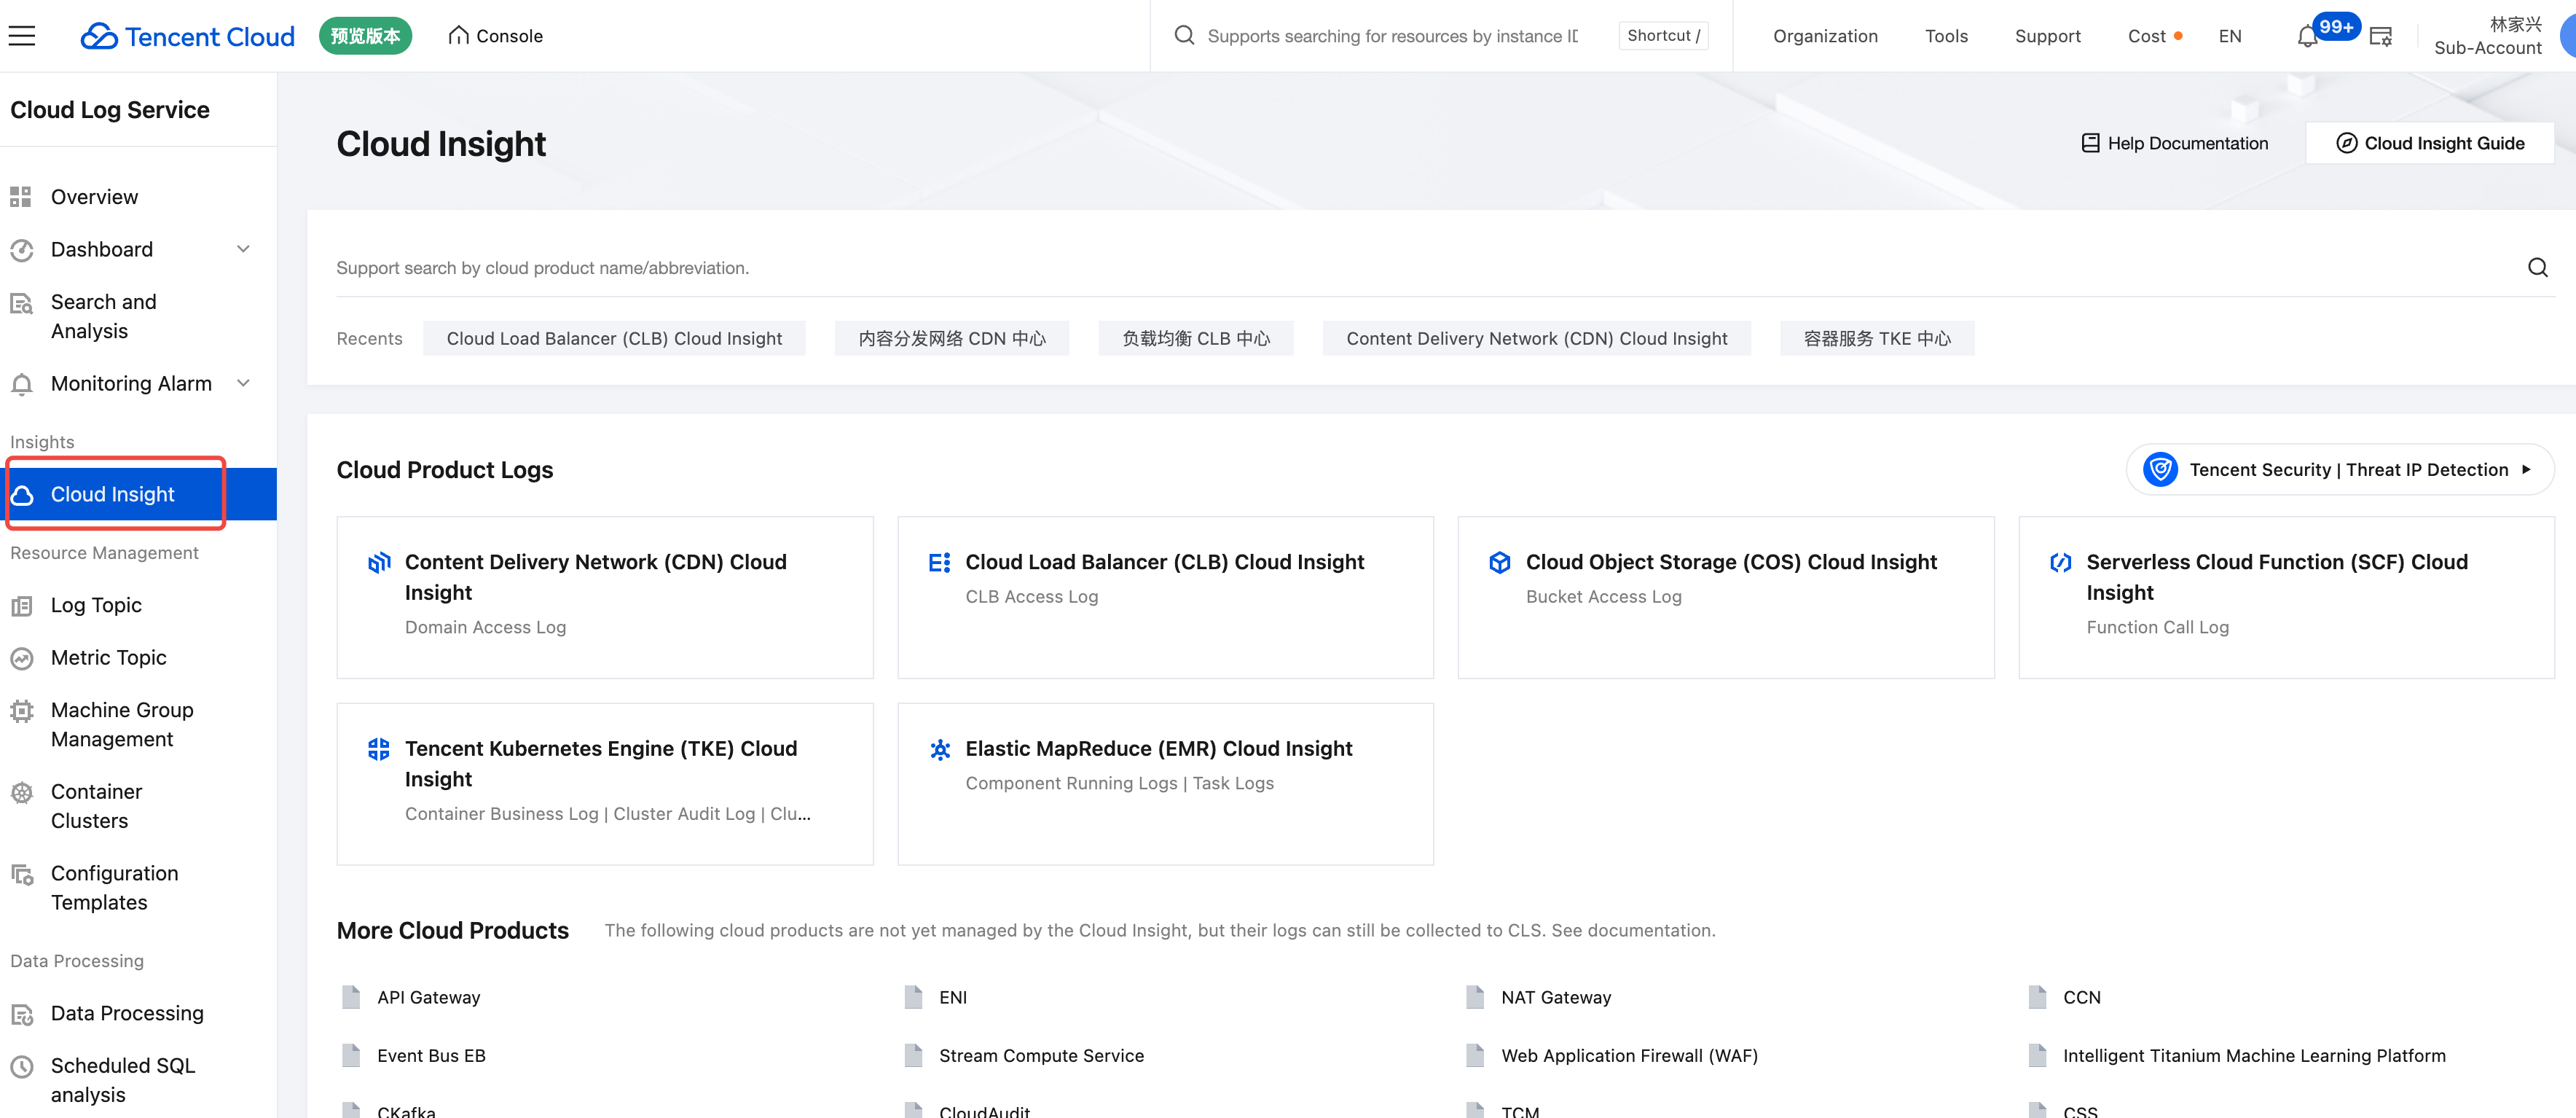Switch language using EN selector

[2229, 36]
